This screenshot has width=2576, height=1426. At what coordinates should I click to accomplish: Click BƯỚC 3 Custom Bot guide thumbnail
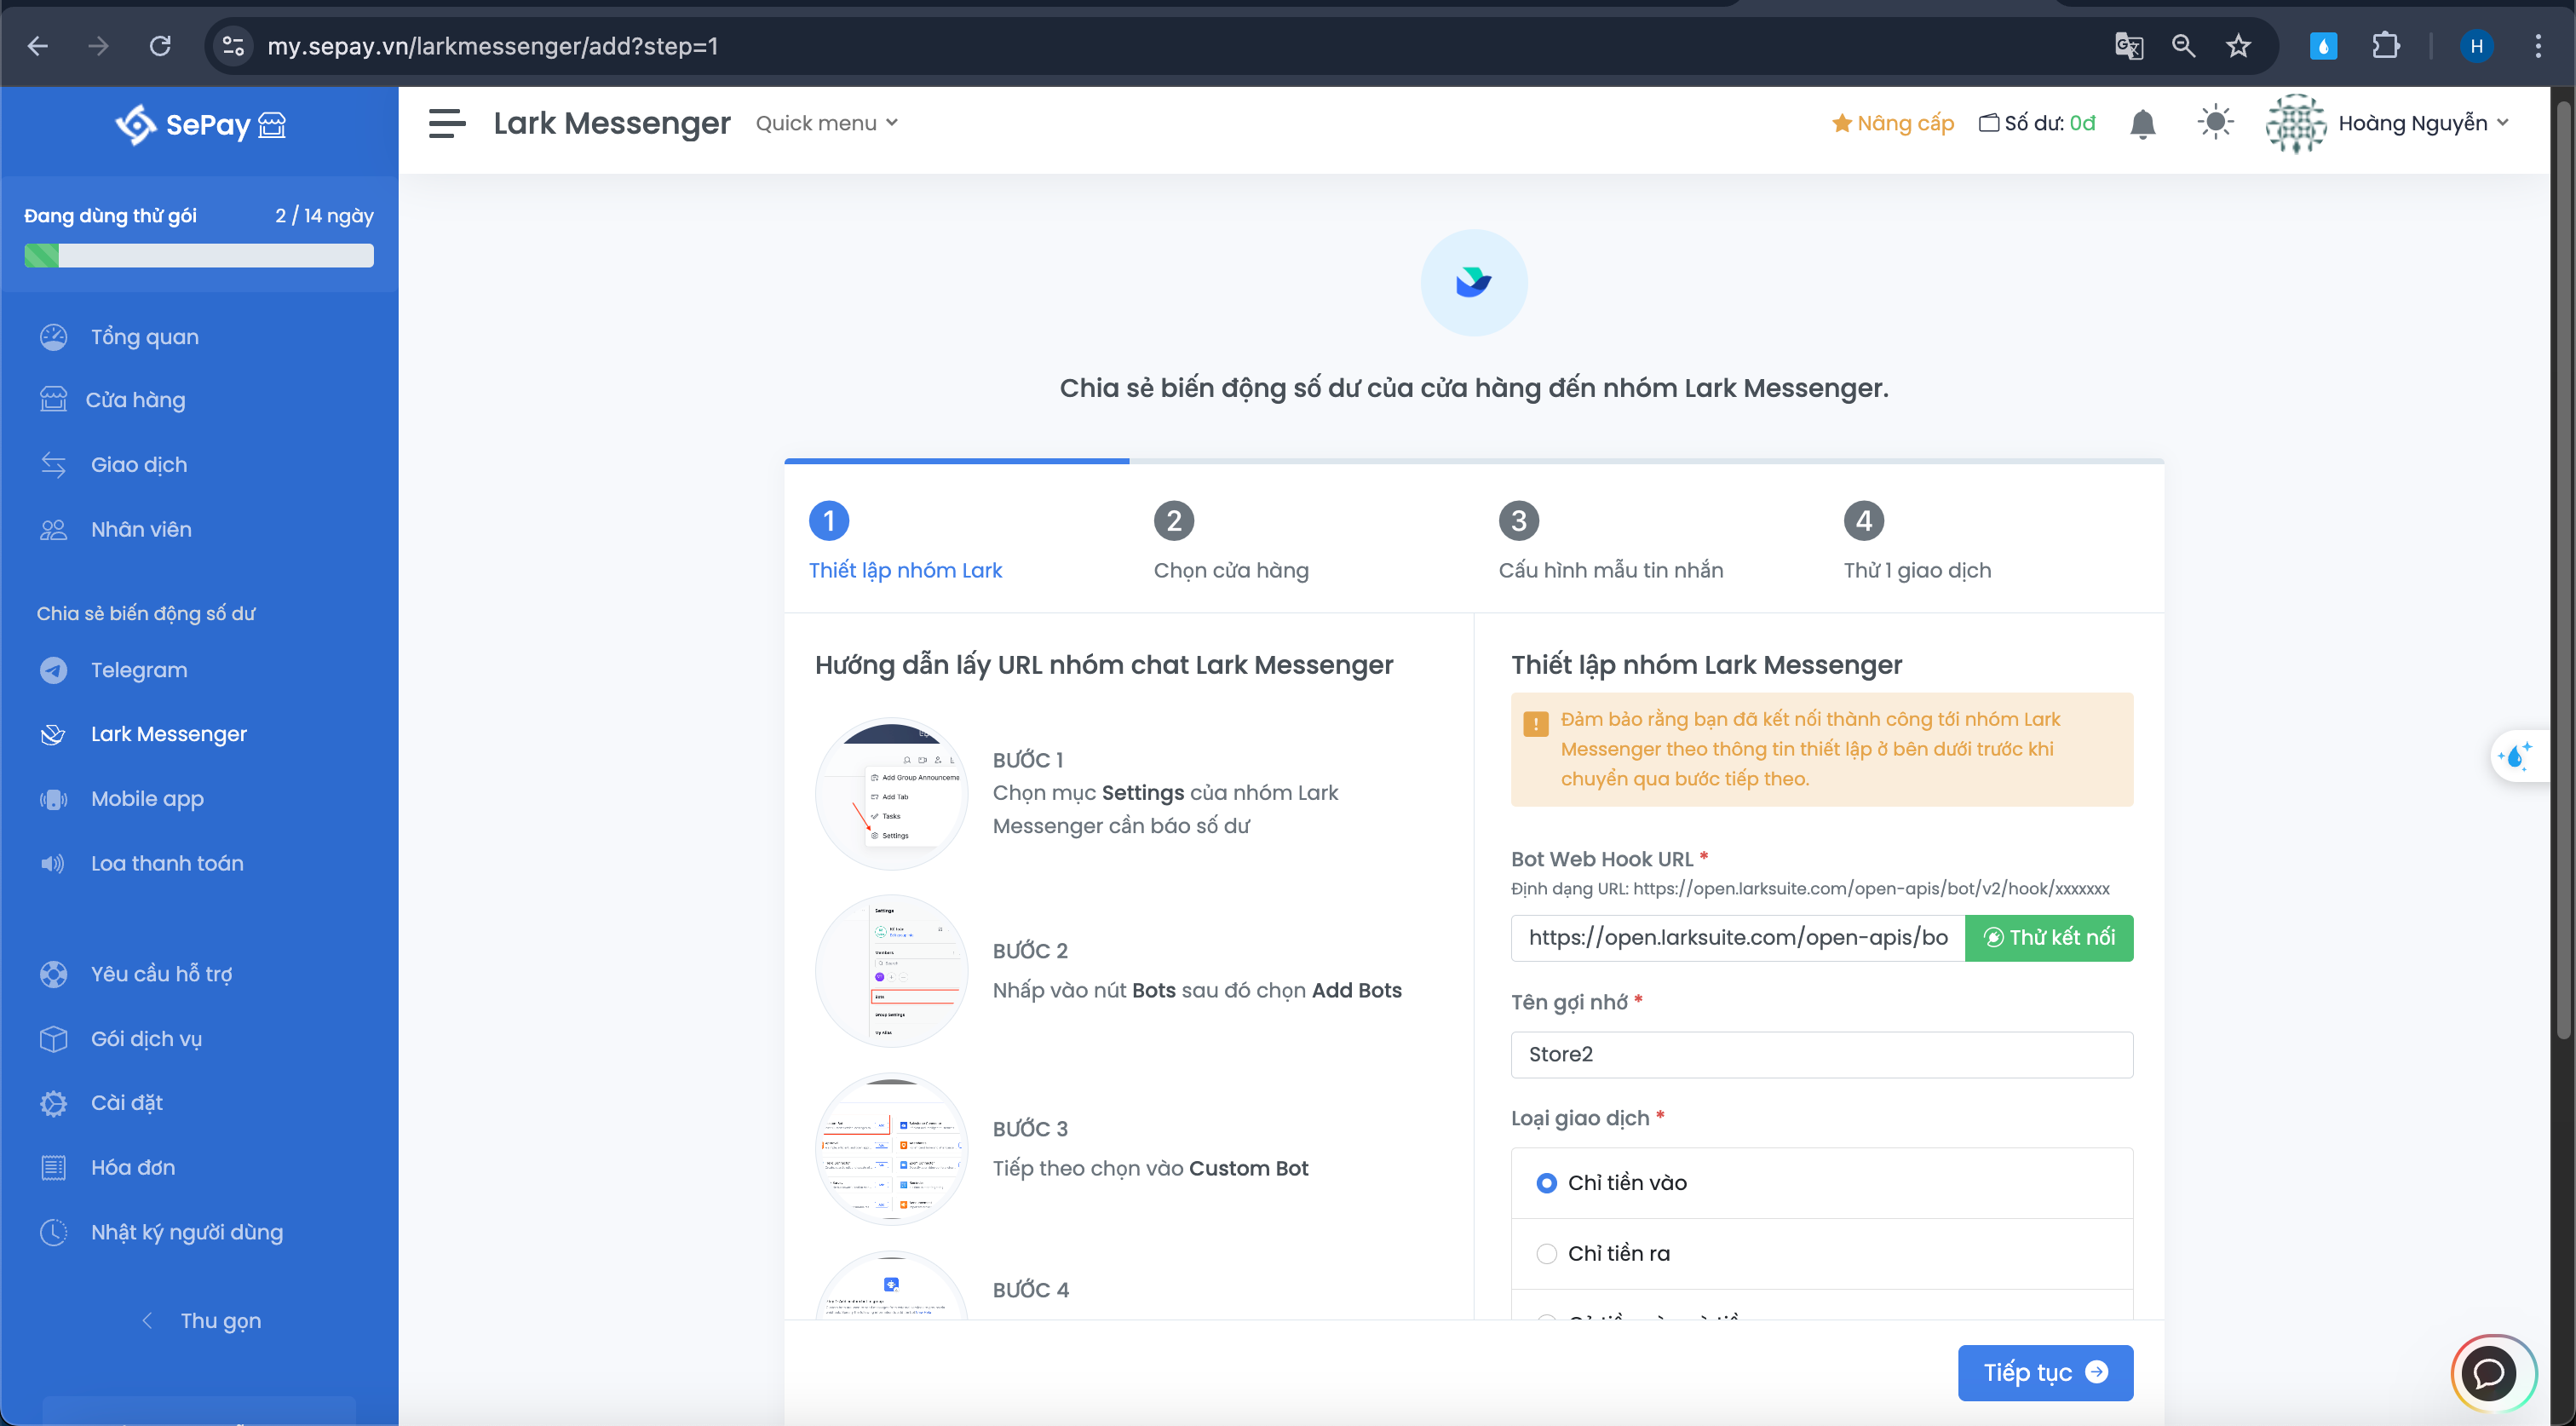coord(891,1149)
